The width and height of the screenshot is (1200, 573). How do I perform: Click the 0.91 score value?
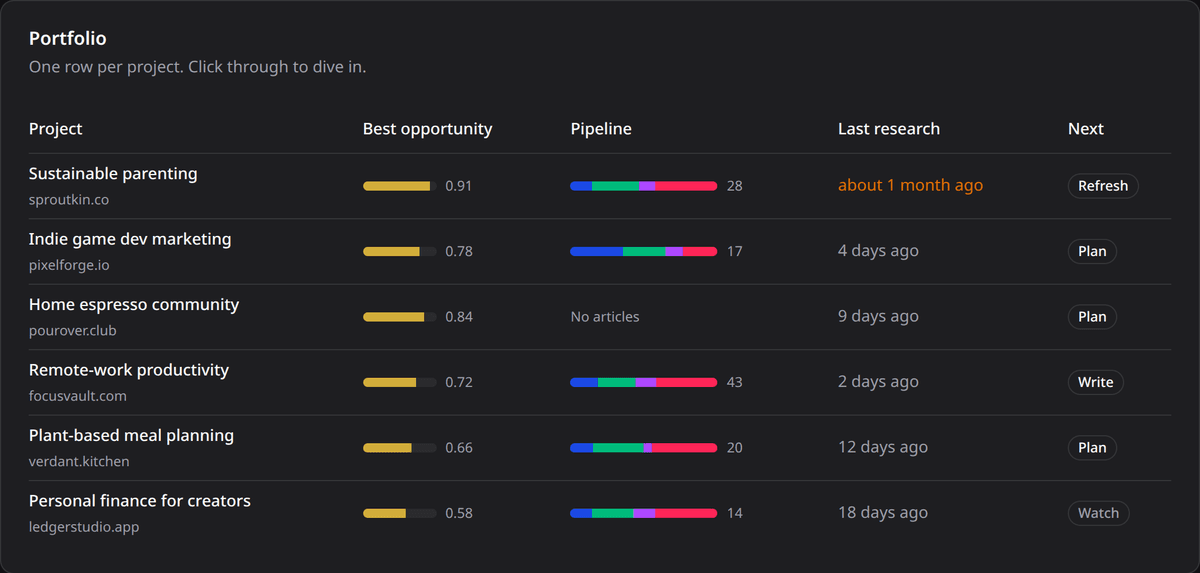pos(459,186)
